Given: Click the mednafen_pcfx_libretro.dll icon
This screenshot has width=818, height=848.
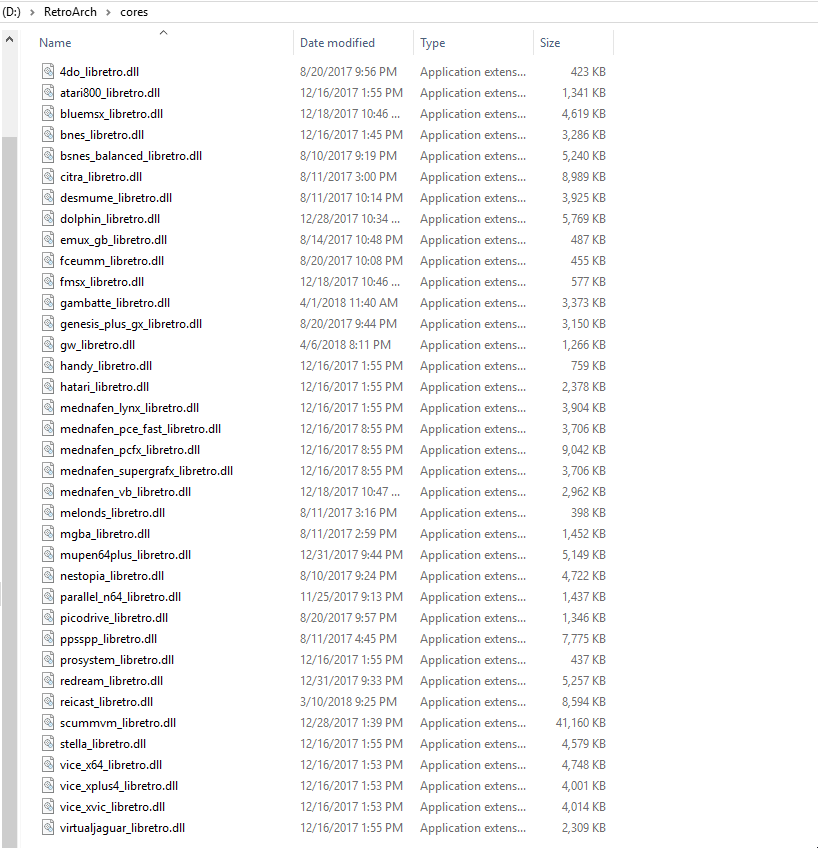Looking at the screenshot, I should pos(48,450).
